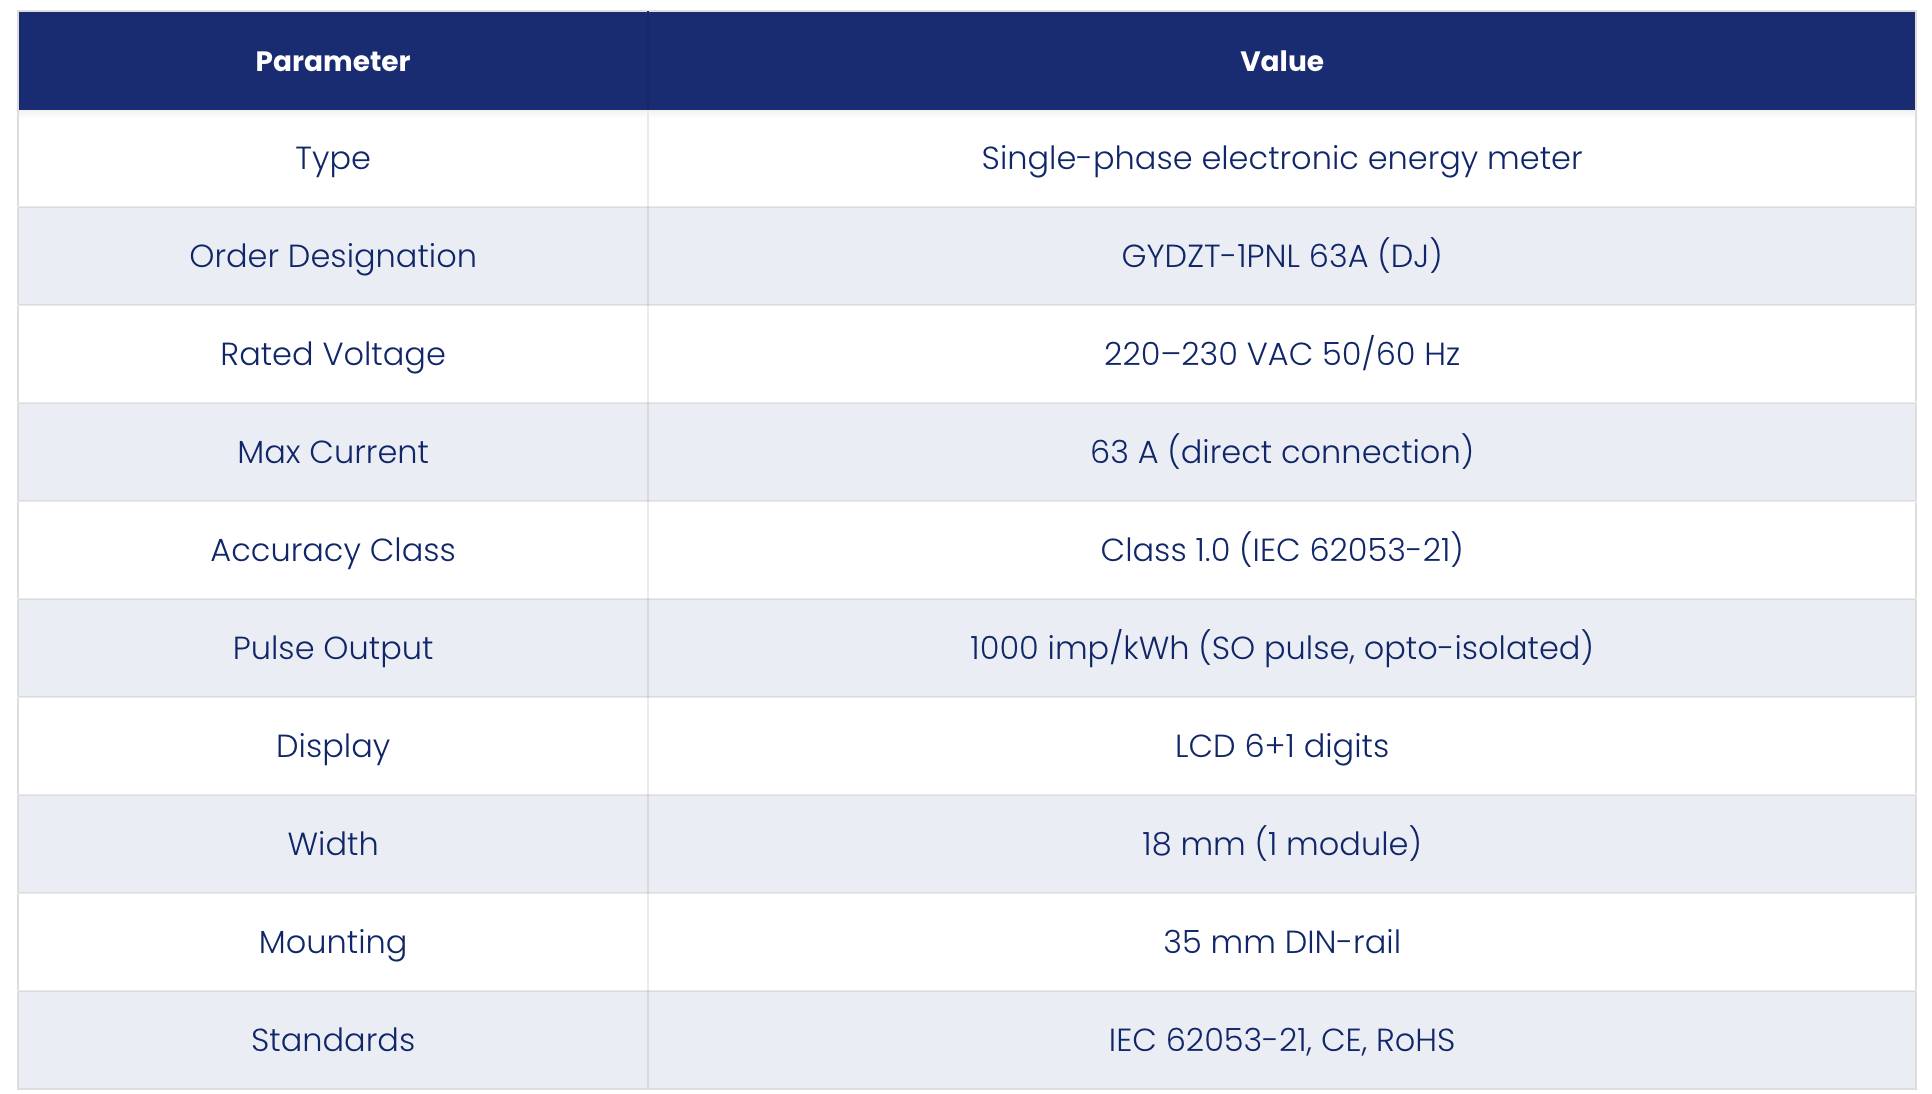Click the 63 A direct connection value
Image resolution: width=1932 pixels, height=1094 pixels.
[x=1282, y=452]
